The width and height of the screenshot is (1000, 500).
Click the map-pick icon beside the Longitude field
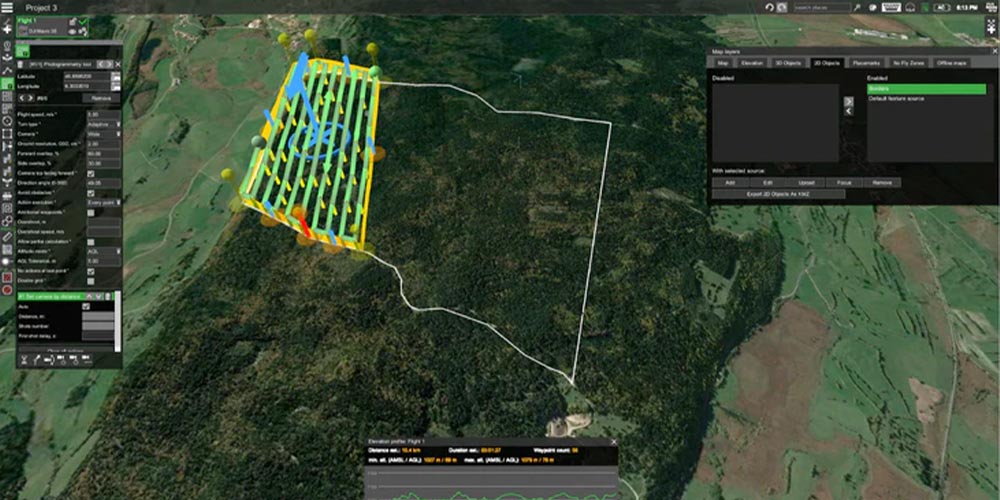click(x=116, y=86)
